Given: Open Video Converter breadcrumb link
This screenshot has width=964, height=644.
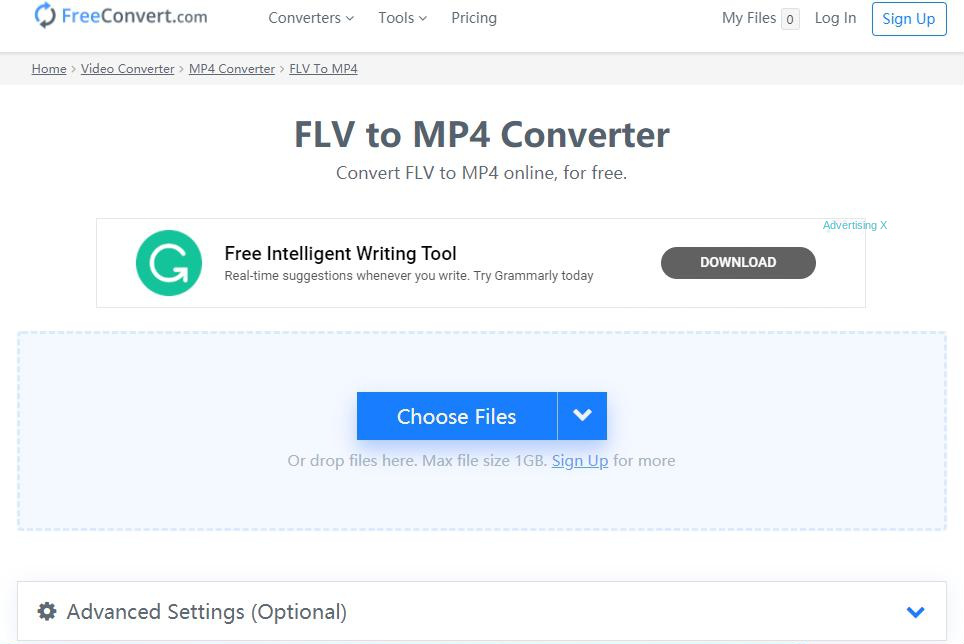Looking at the screenshot, I should (127, 69).
